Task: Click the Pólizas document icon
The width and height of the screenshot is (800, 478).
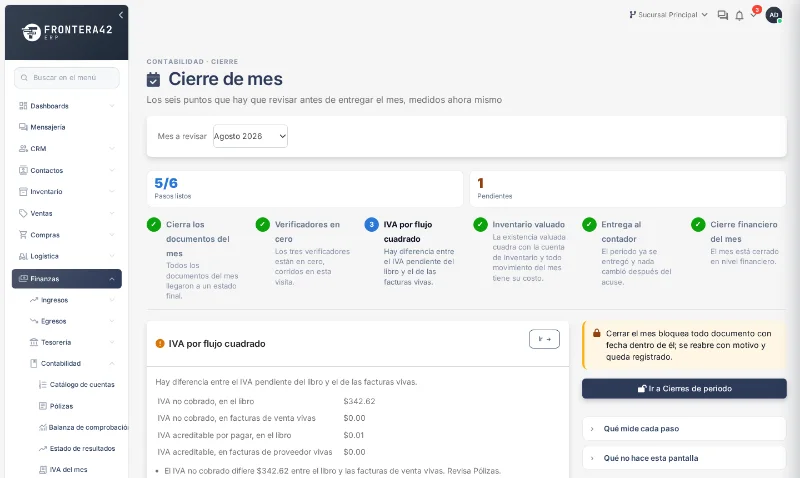Action: point(43,406)
